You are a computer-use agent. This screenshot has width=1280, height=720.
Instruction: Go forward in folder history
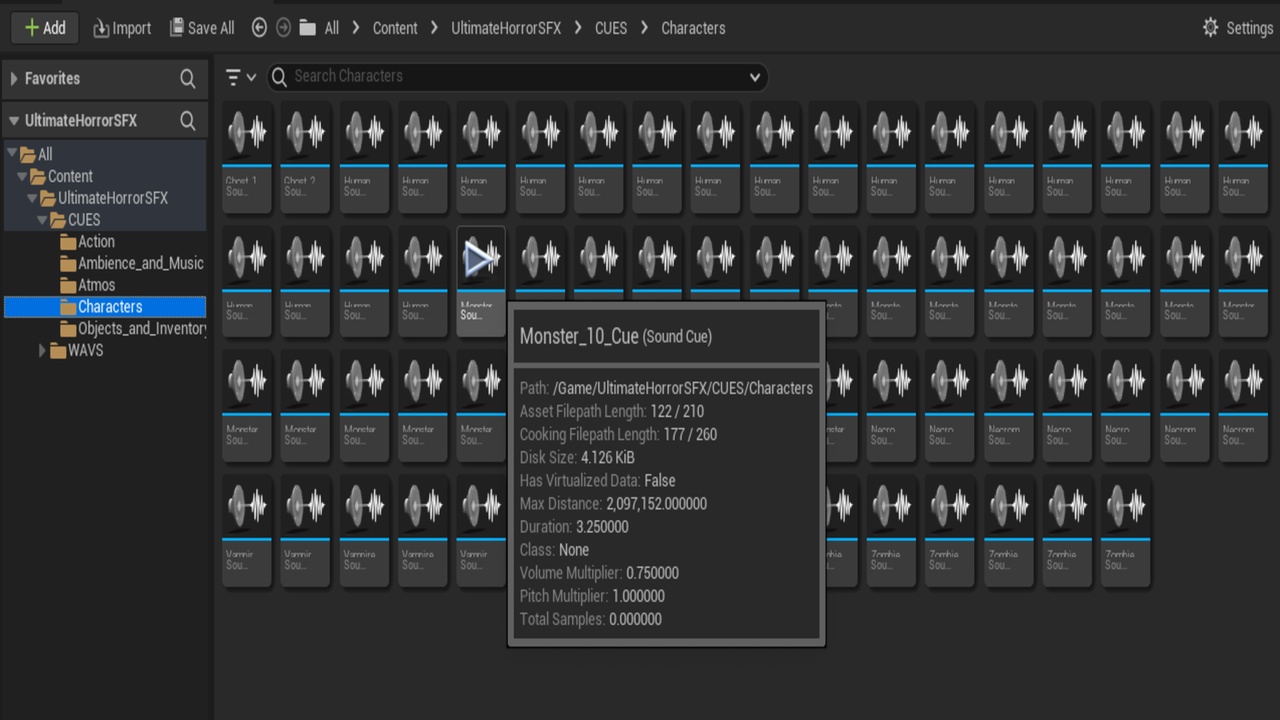pyautogui.click(x=283, y=28)
